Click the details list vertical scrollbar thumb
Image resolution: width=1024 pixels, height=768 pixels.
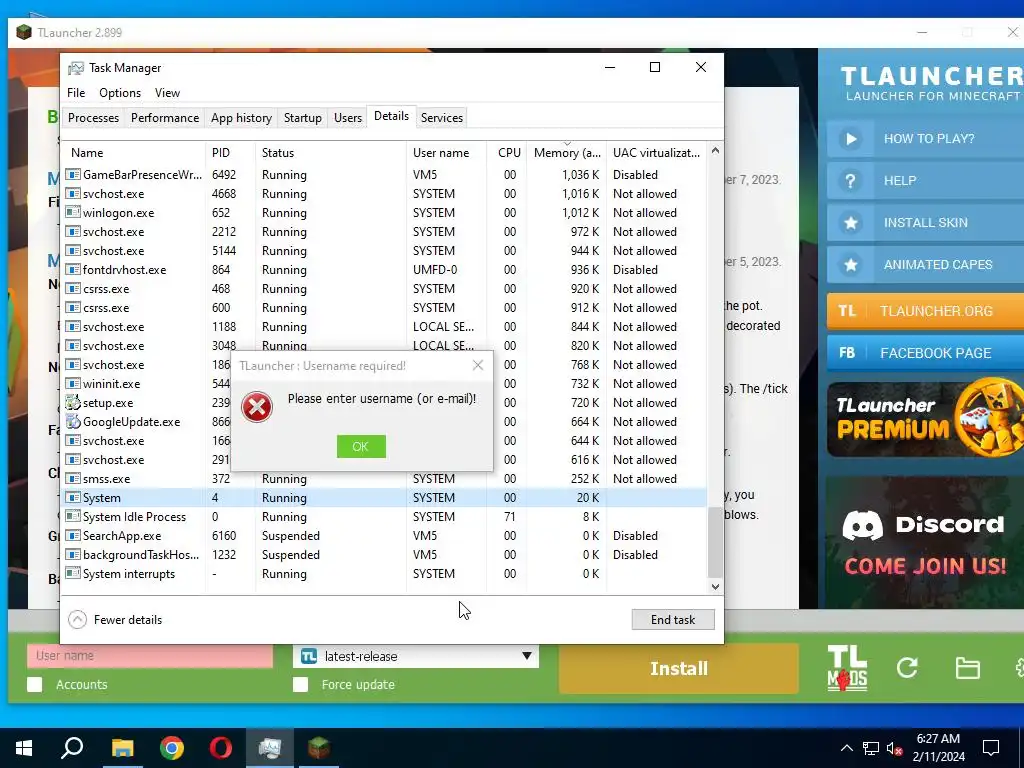coord(715,542)
